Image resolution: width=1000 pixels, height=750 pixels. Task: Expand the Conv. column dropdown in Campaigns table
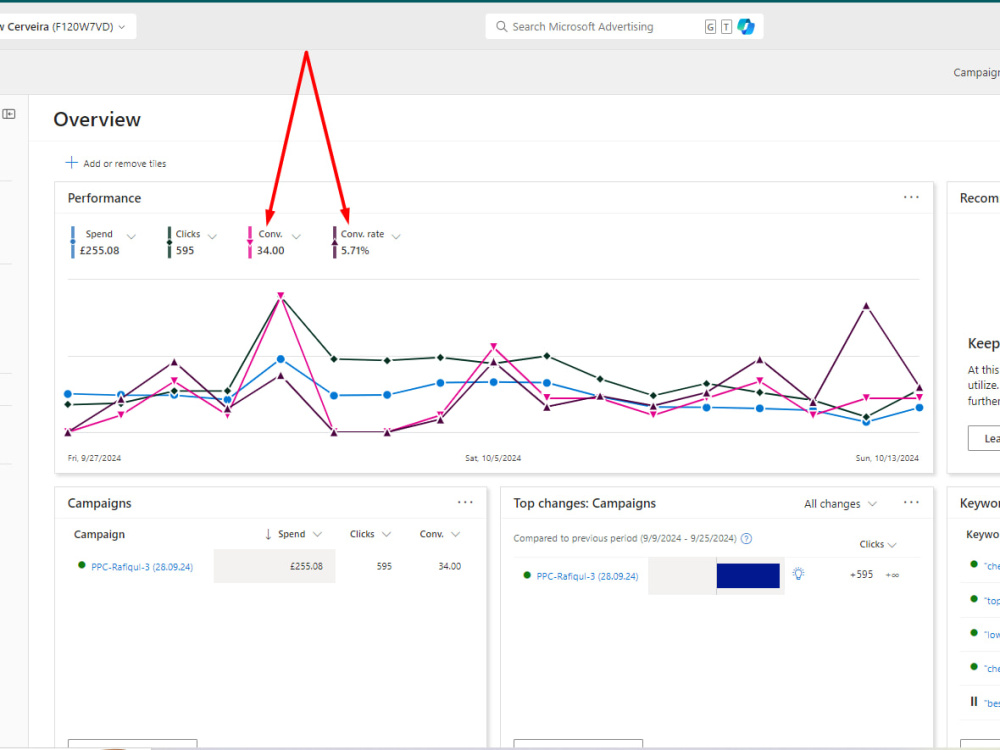tap(455, 534)
